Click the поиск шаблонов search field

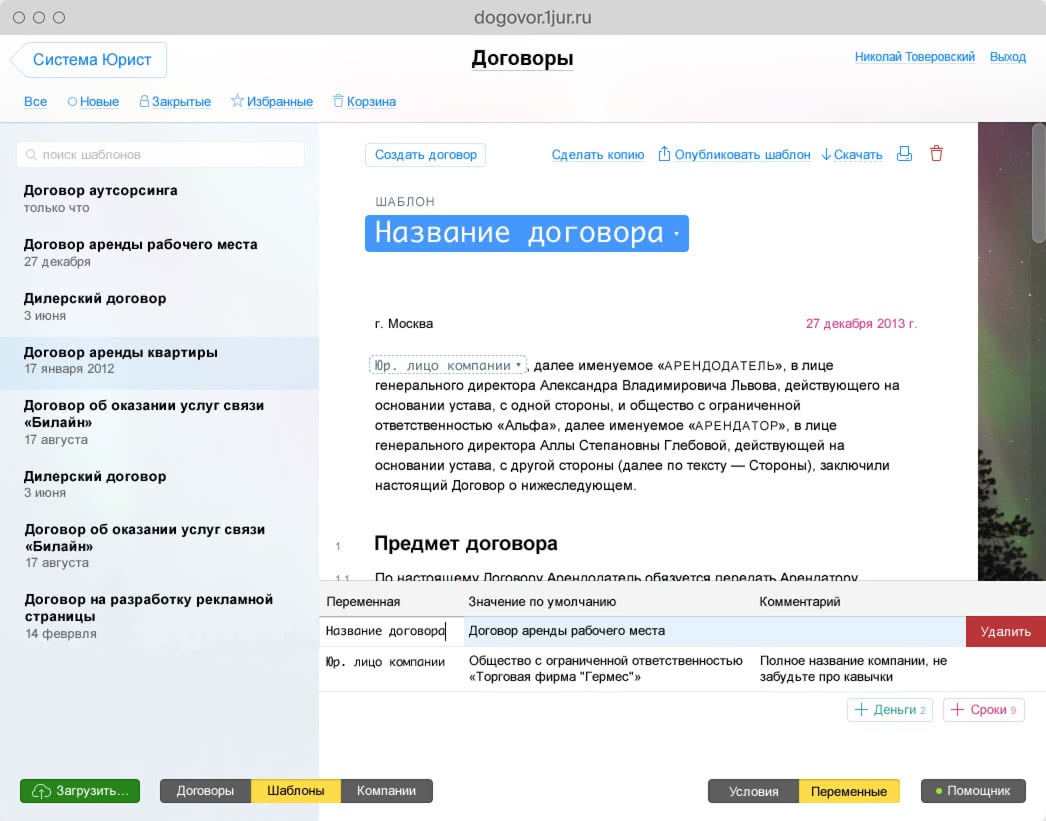click(x=160, y=155)
